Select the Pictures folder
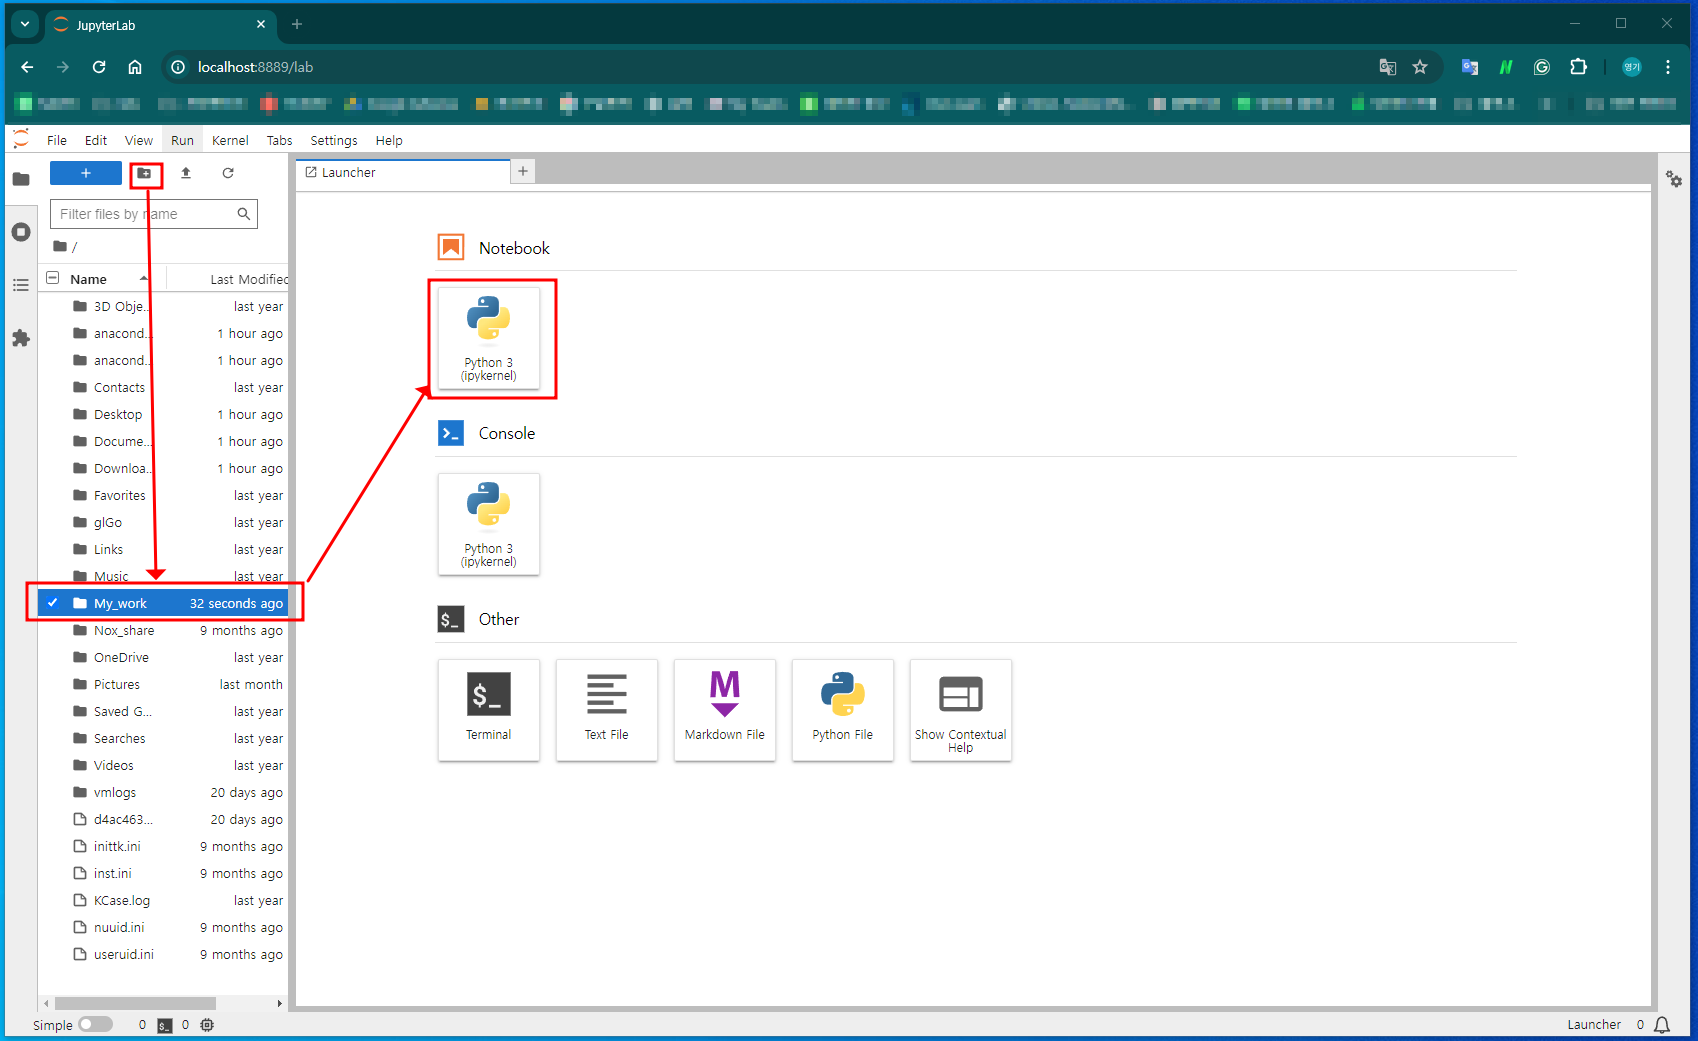This screenshot has width=1698, height=1041. pyautogui.click(x=164, y=684)
